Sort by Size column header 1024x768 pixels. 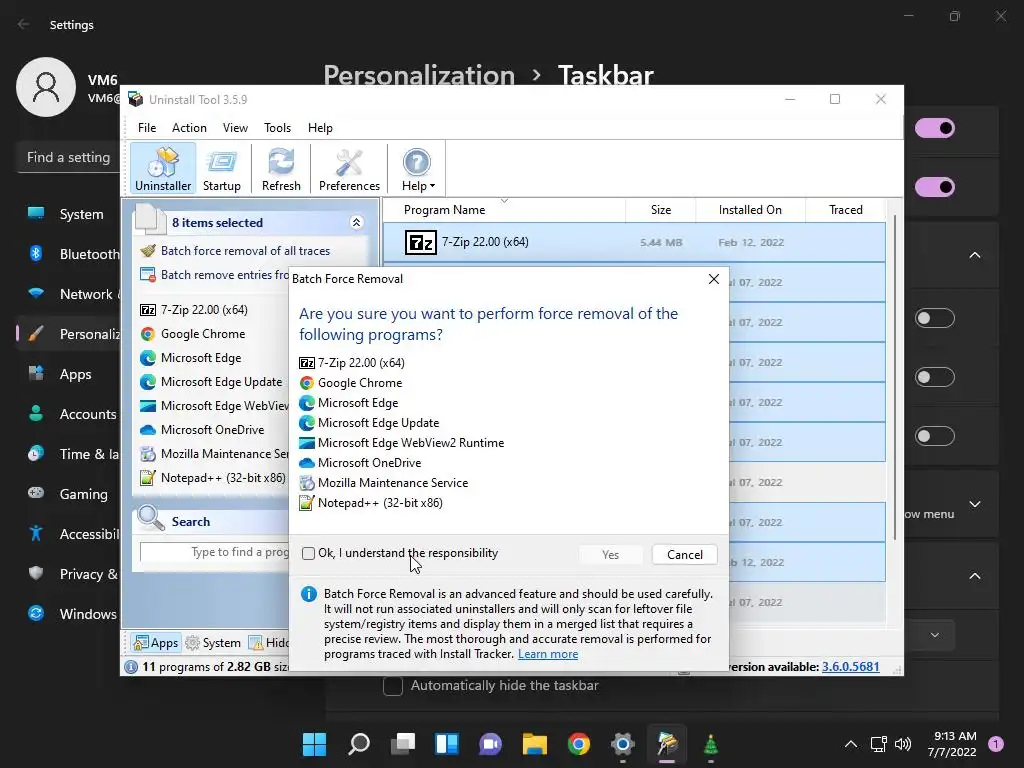coord(661,210)
